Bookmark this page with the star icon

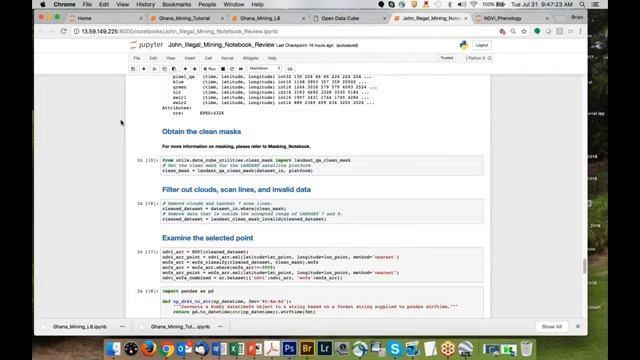tap(524, 31)
